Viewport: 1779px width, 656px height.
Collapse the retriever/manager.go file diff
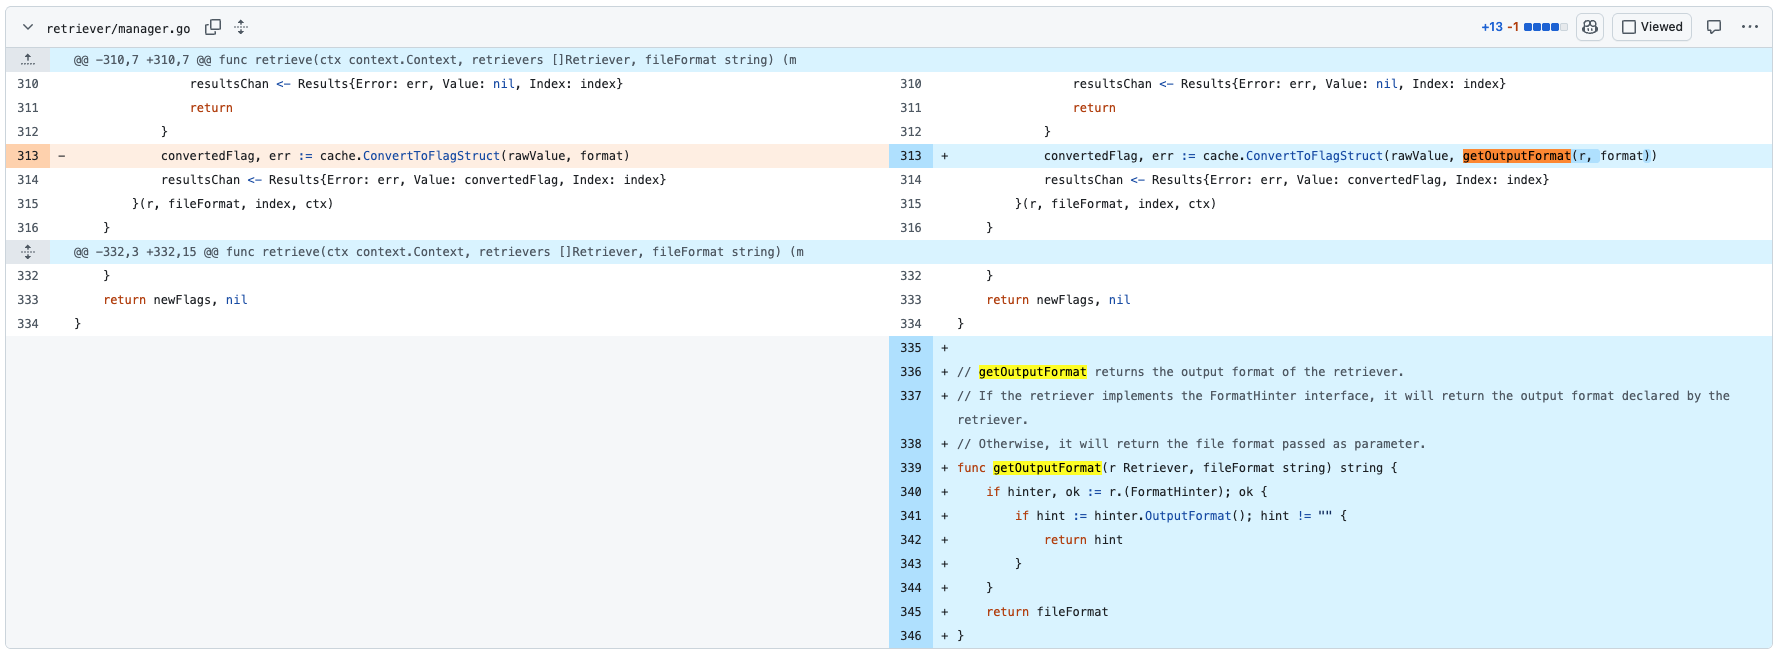pos(28,27)
